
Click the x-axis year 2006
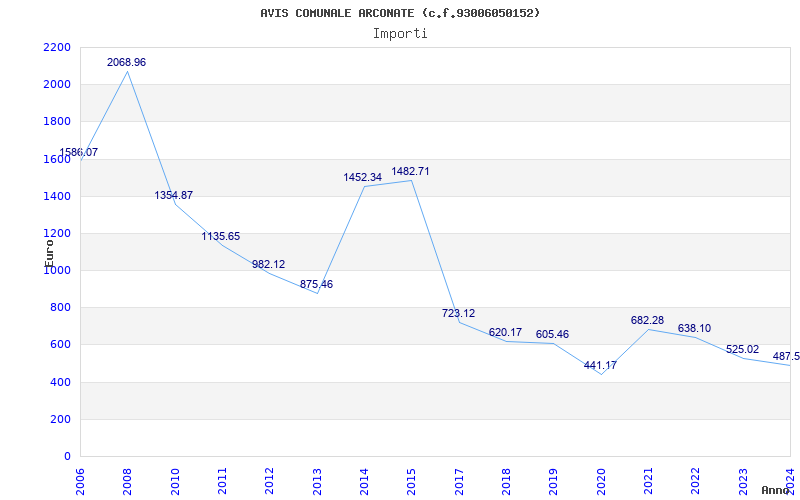pos(80,481)
